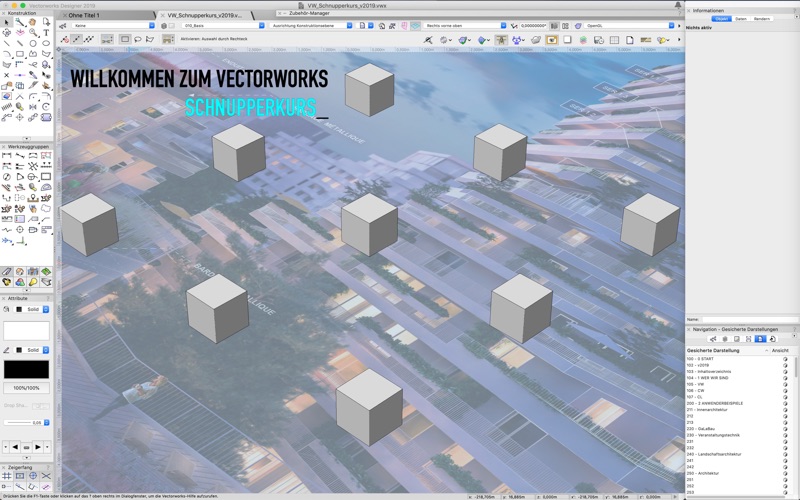The height and width of the screenshot is (500, 800).
Task: Click the camera-with-clock icon in toolbar
Action: (x=598, y=40)
